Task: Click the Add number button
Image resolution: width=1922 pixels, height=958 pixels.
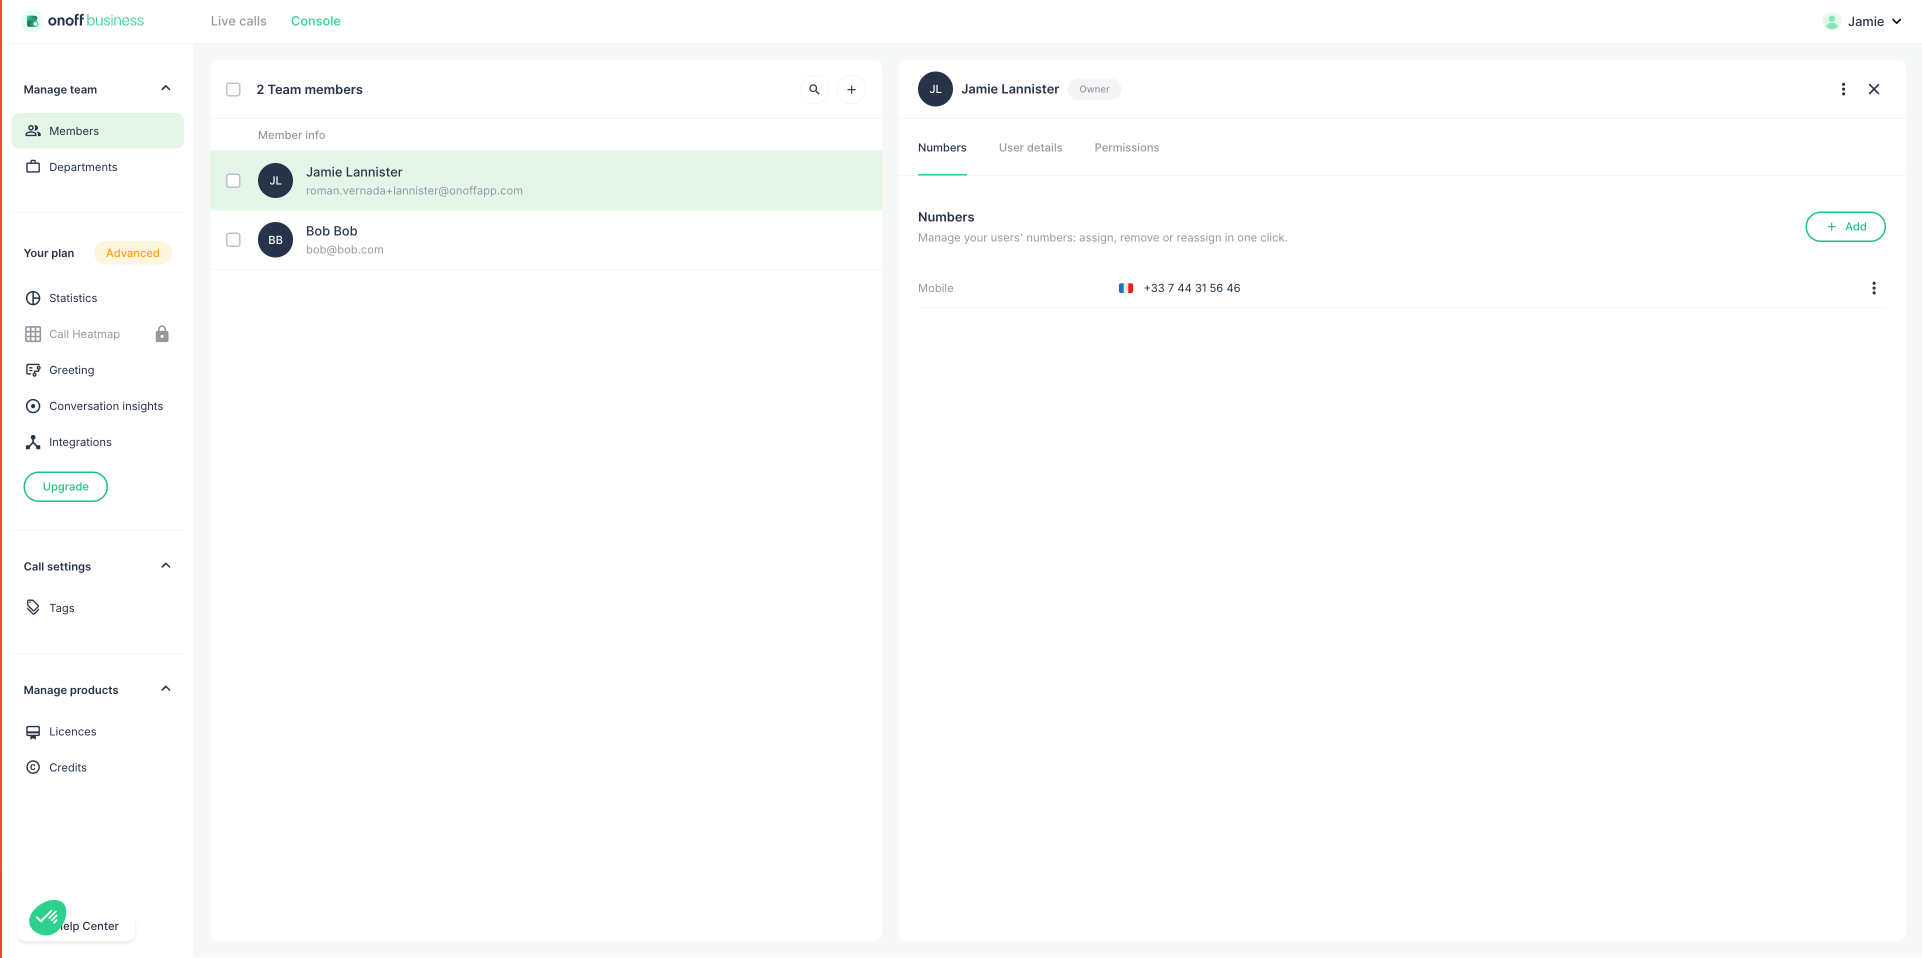Action: click(1845, 227)
